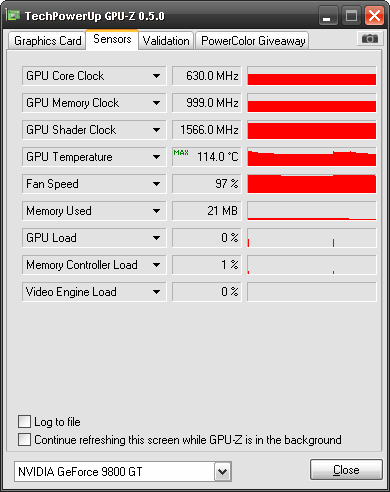The height and width of the screenshot is (492, 390).
Task: Minimize the GPU-Z window
Action: pyautogui.click(x=327, y=16)
